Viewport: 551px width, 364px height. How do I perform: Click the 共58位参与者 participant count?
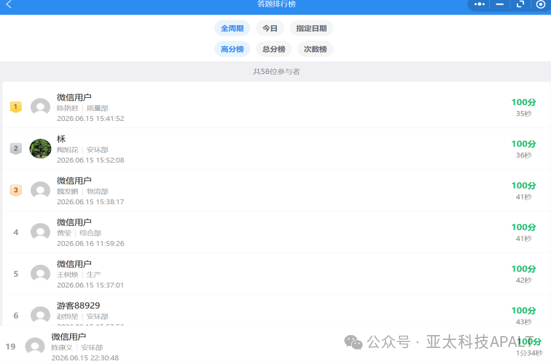pyautogui.click(x=276, y=72)
